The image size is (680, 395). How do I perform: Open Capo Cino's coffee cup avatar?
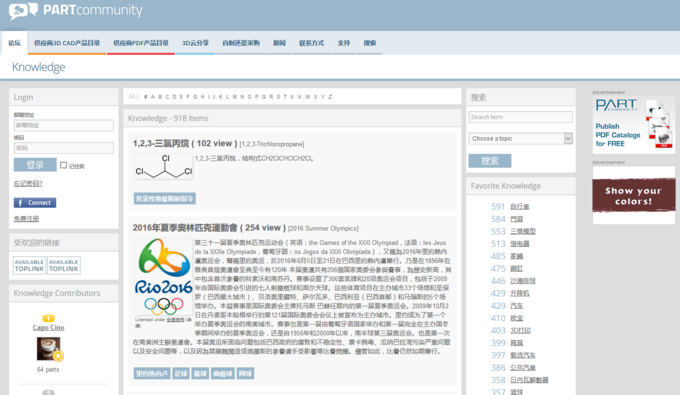pyautogui.click(x=49, y=349)
